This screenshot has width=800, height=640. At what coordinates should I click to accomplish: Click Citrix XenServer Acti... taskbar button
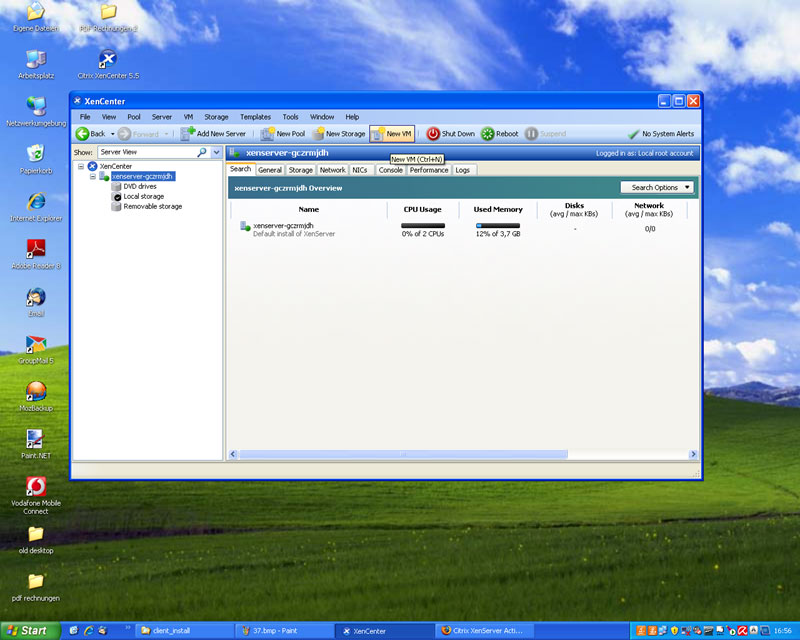point(487,631)
